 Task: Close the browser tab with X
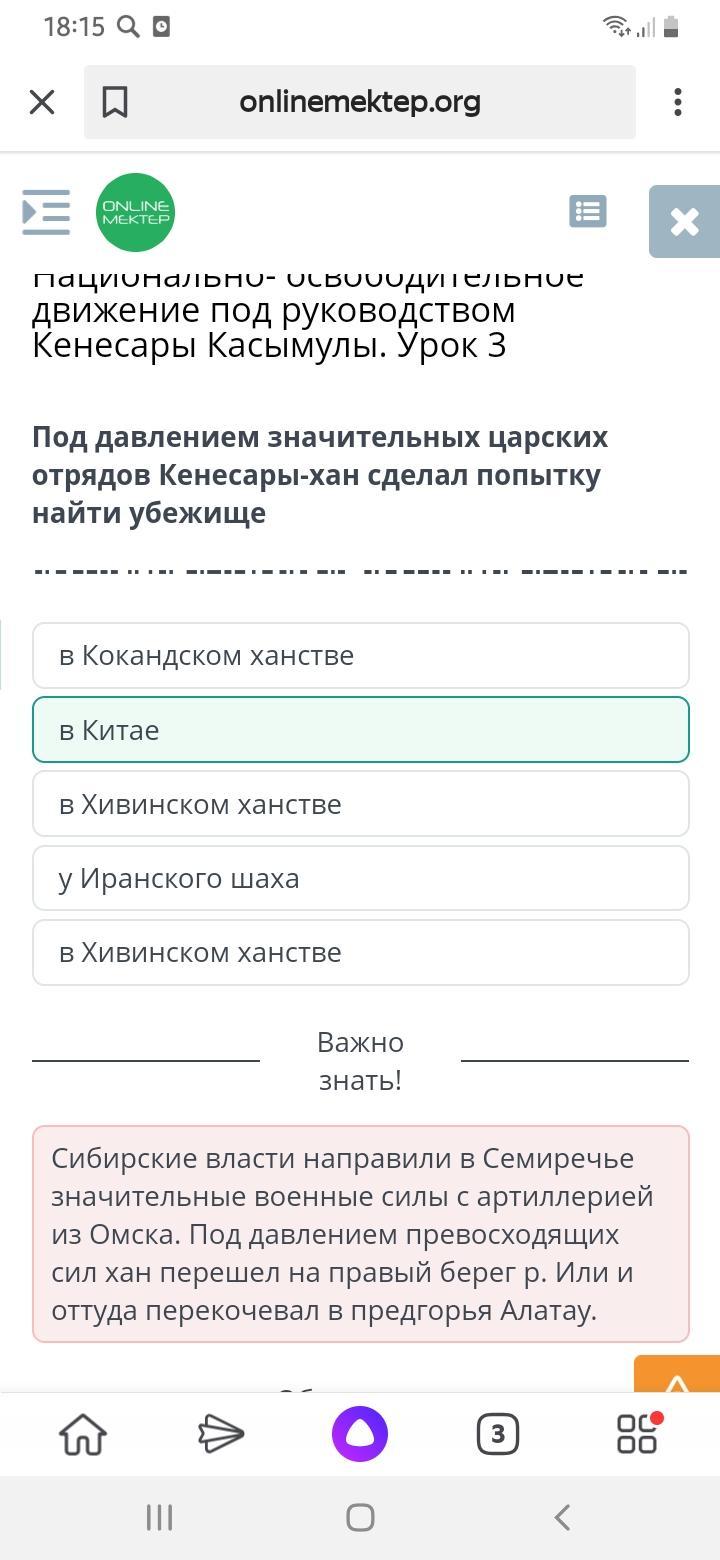click(x=42, y=102)
